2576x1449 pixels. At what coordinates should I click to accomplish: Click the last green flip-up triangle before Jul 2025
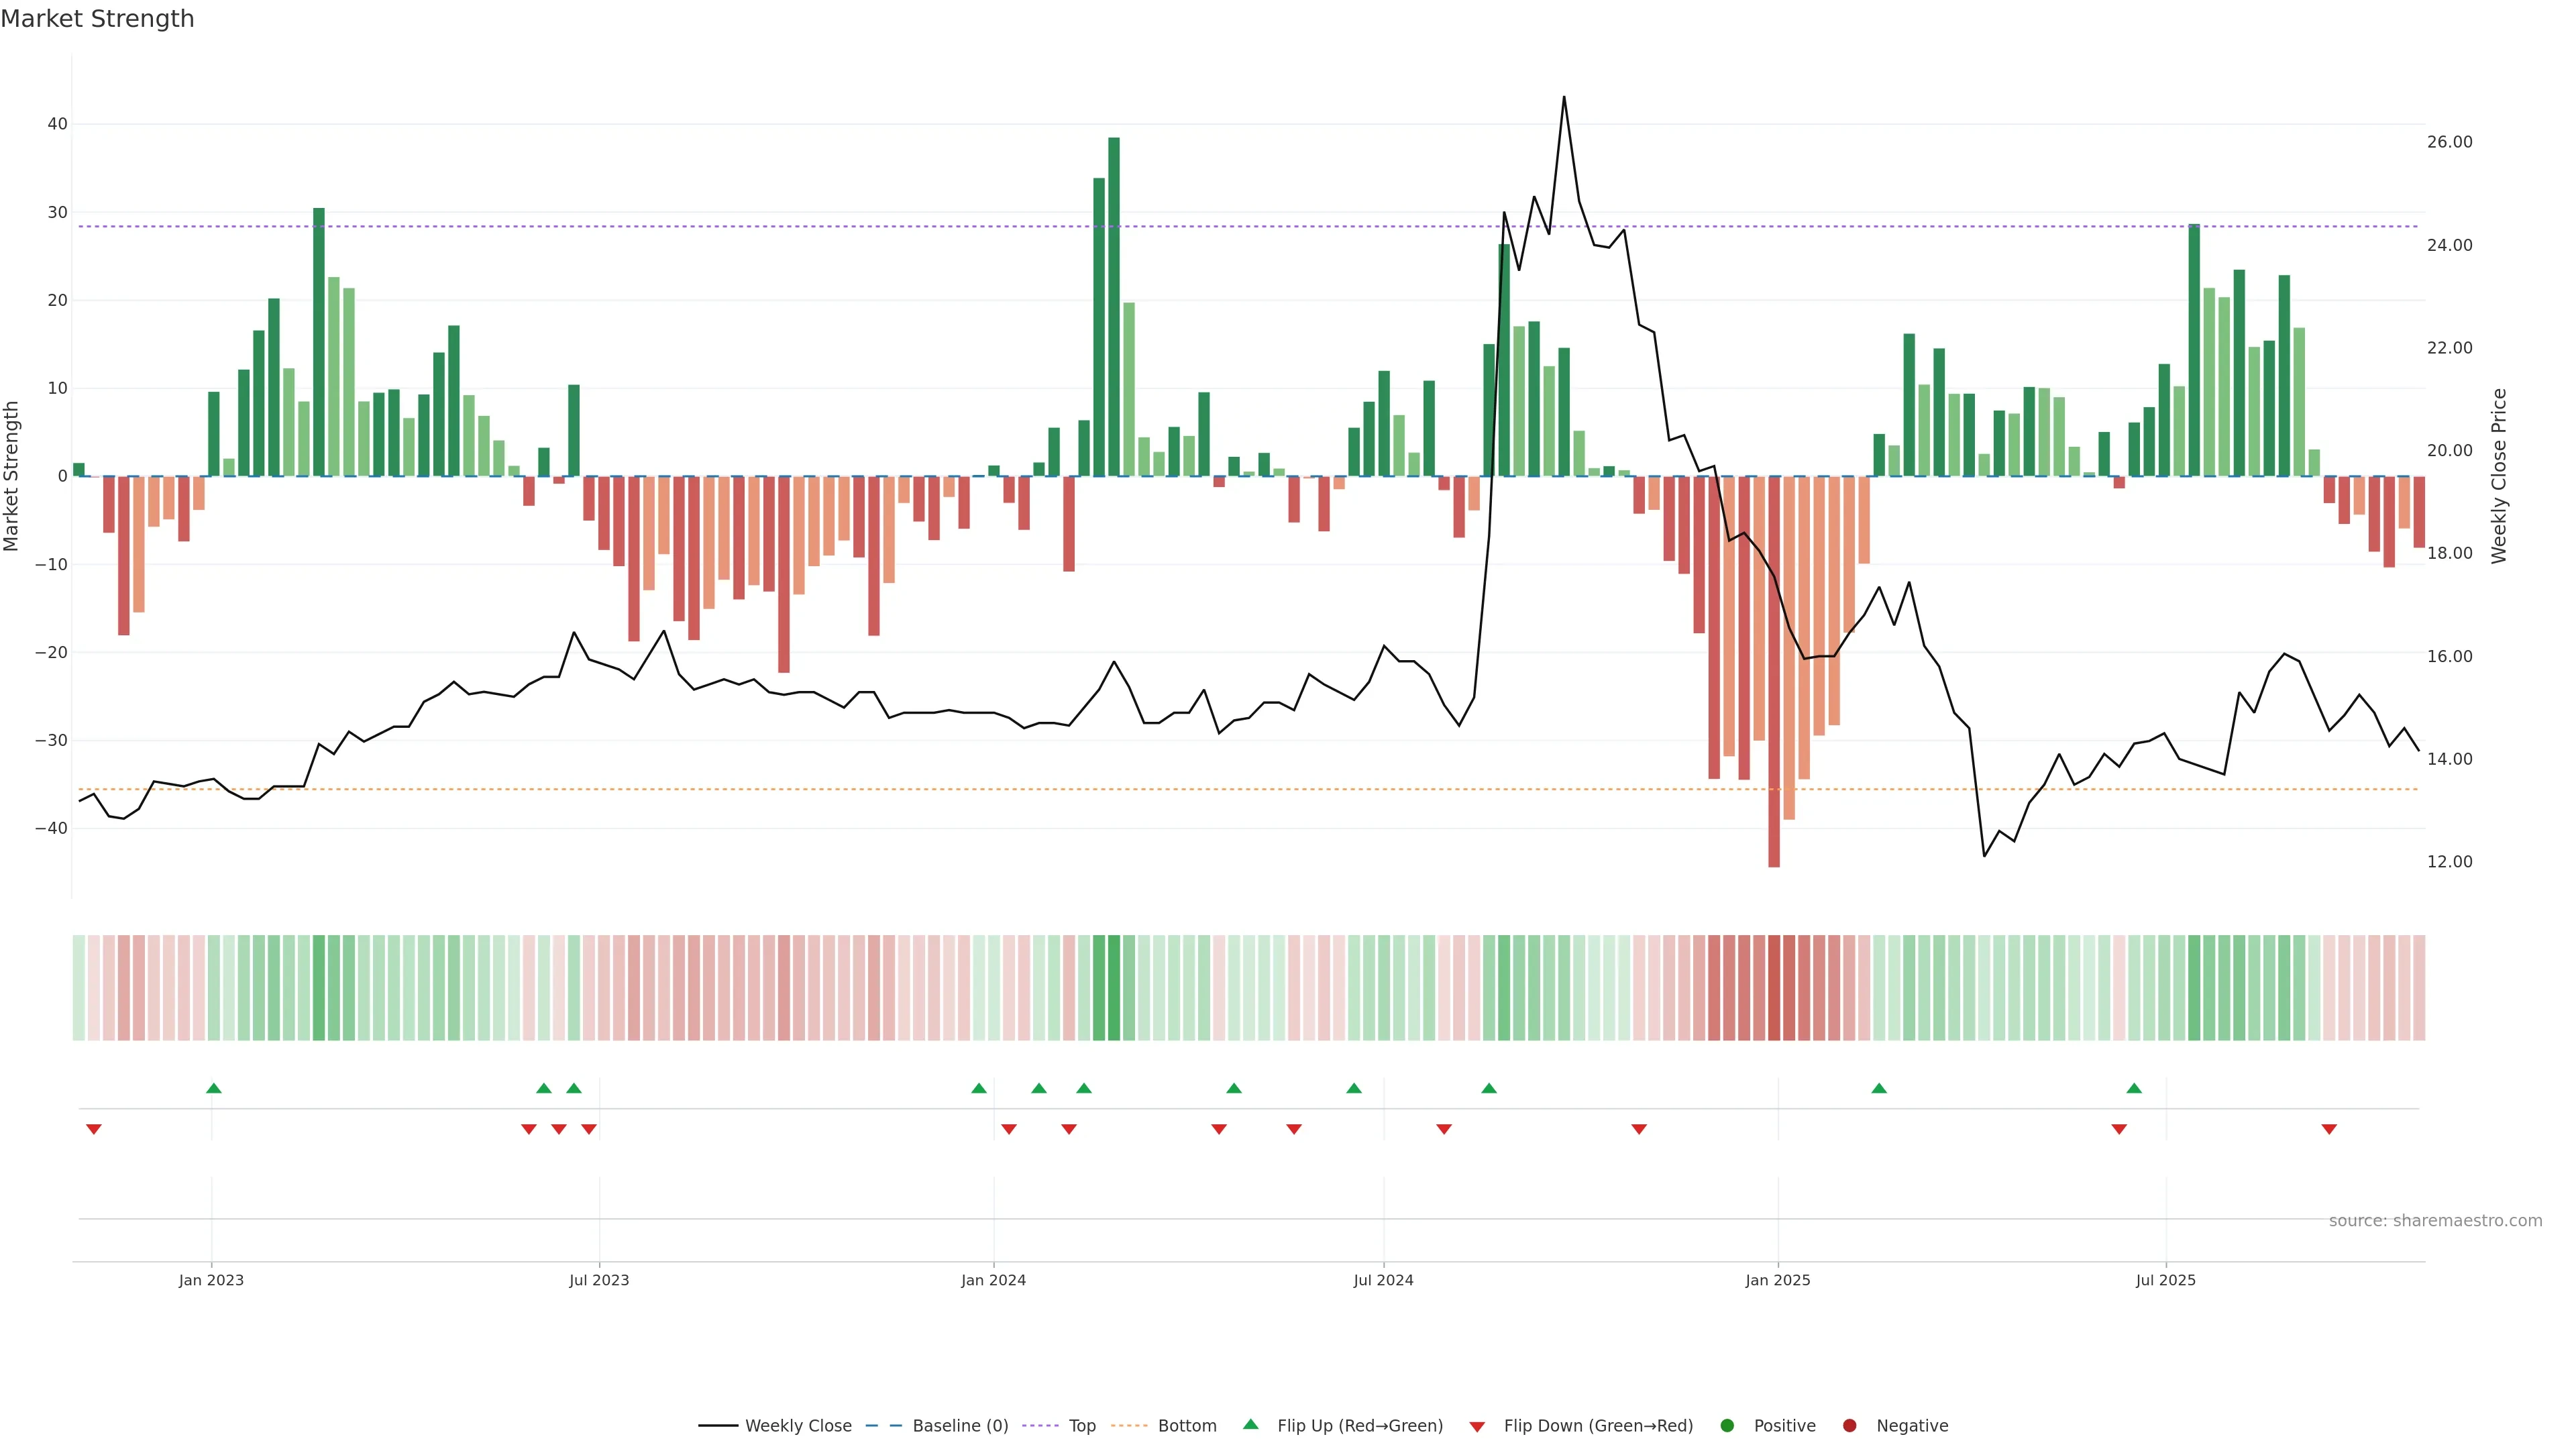pos(2134,1088)
